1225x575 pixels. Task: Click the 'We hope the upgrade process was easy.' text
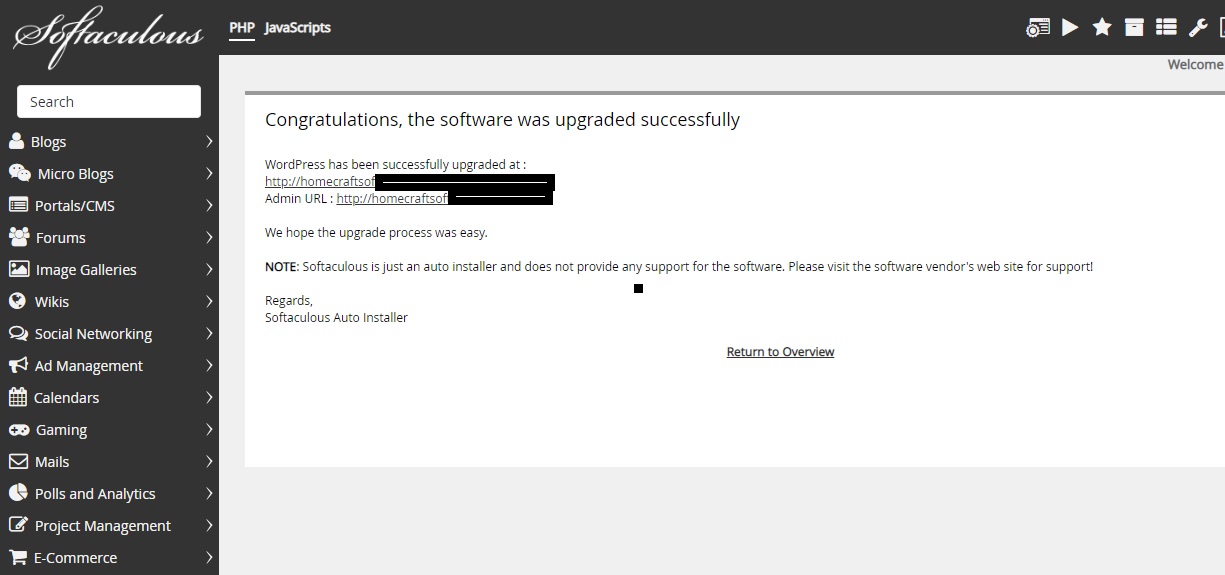376,232
